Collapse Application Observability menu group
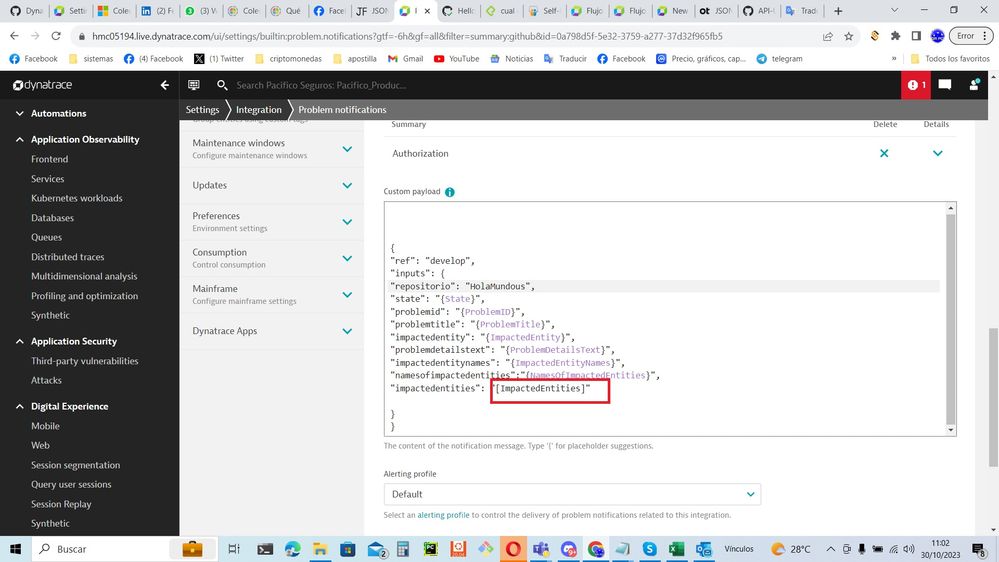The image size is (999, 562). [x=21, y=140]
